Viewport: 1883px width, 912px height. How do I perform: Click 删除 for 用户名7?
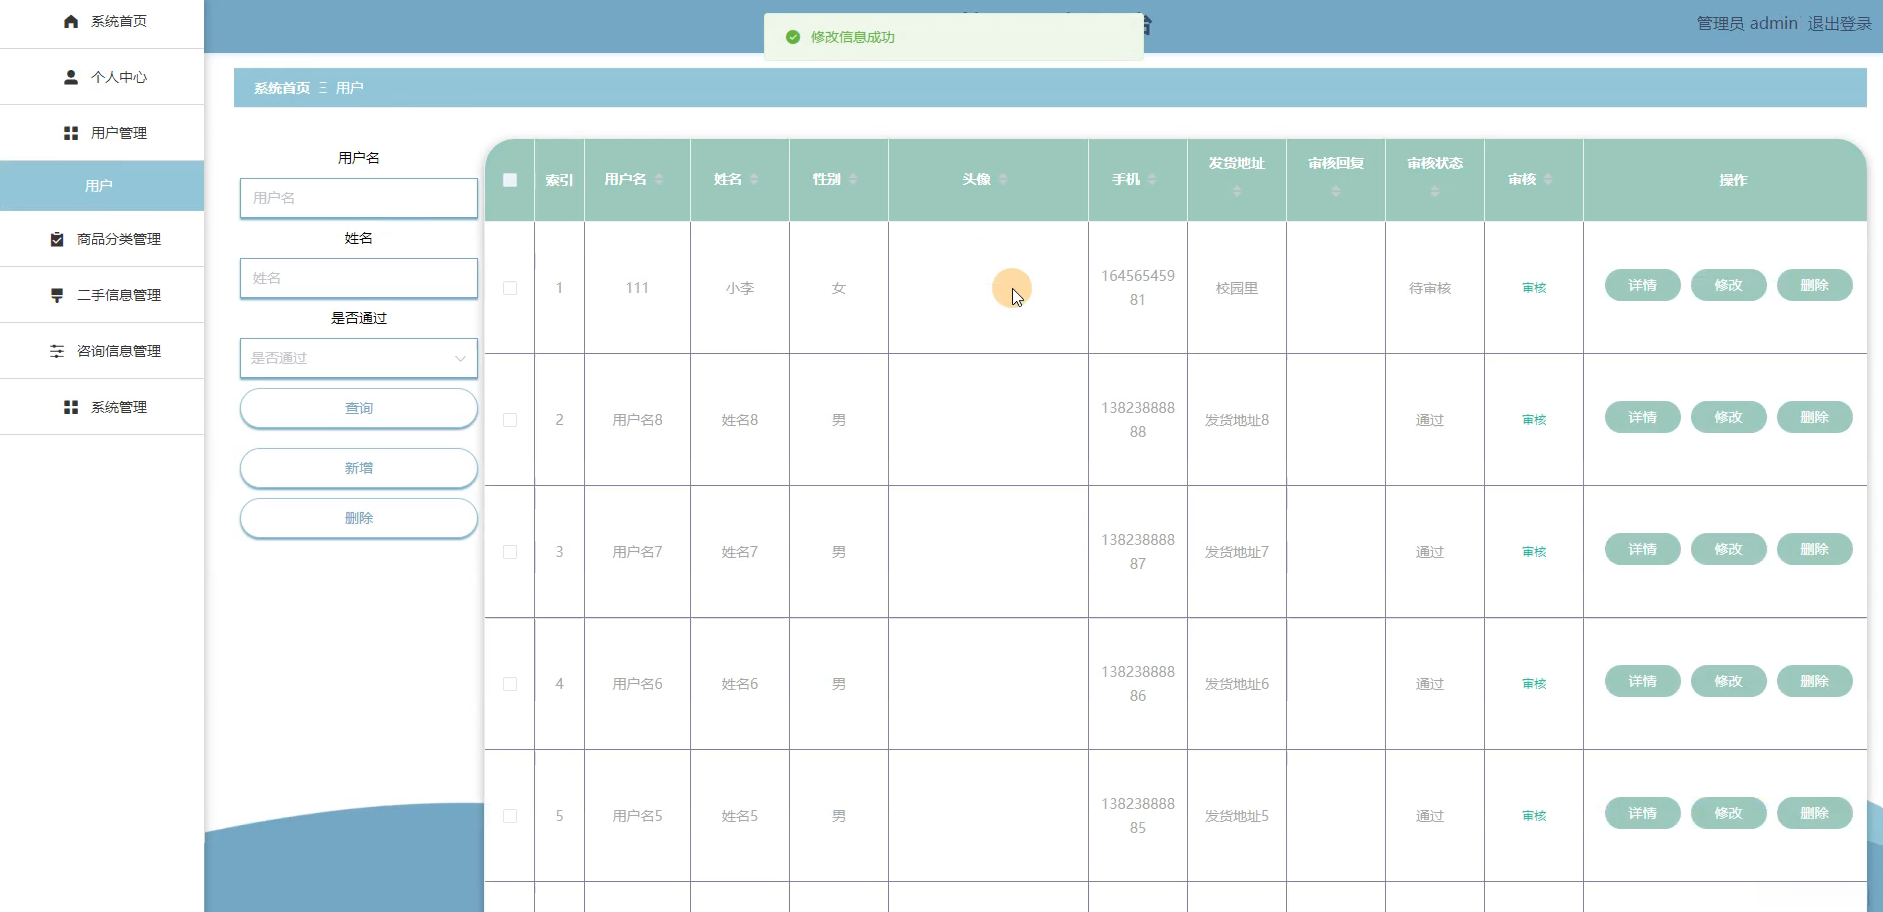click(x=1815, y=549)
